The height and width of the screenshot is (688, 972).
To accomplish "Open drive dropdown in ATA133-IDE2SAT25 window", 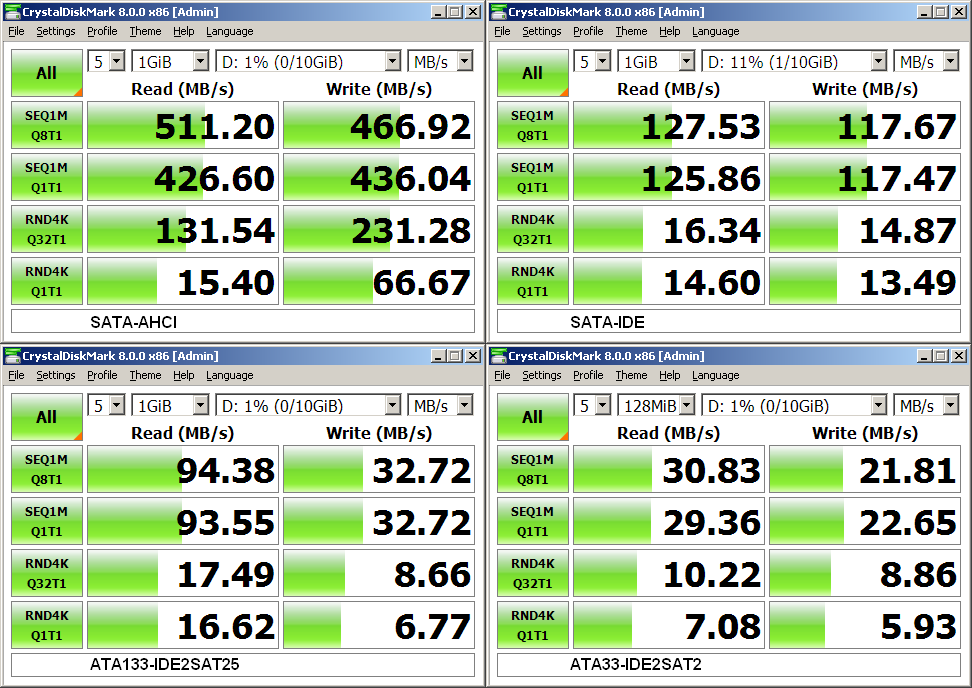I will pyautogui.click(x=308, y=405).
